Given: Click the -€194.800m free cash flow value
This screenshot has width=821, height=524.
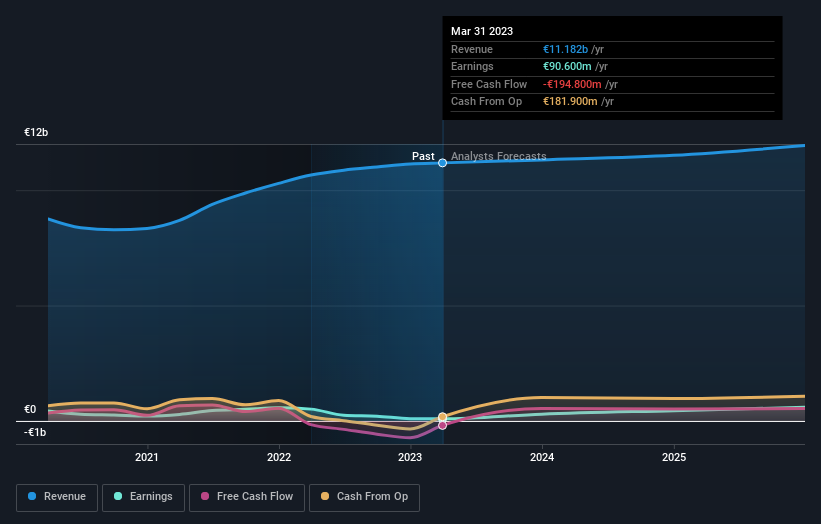Looking at the screenshot, I should click(572, 84).
